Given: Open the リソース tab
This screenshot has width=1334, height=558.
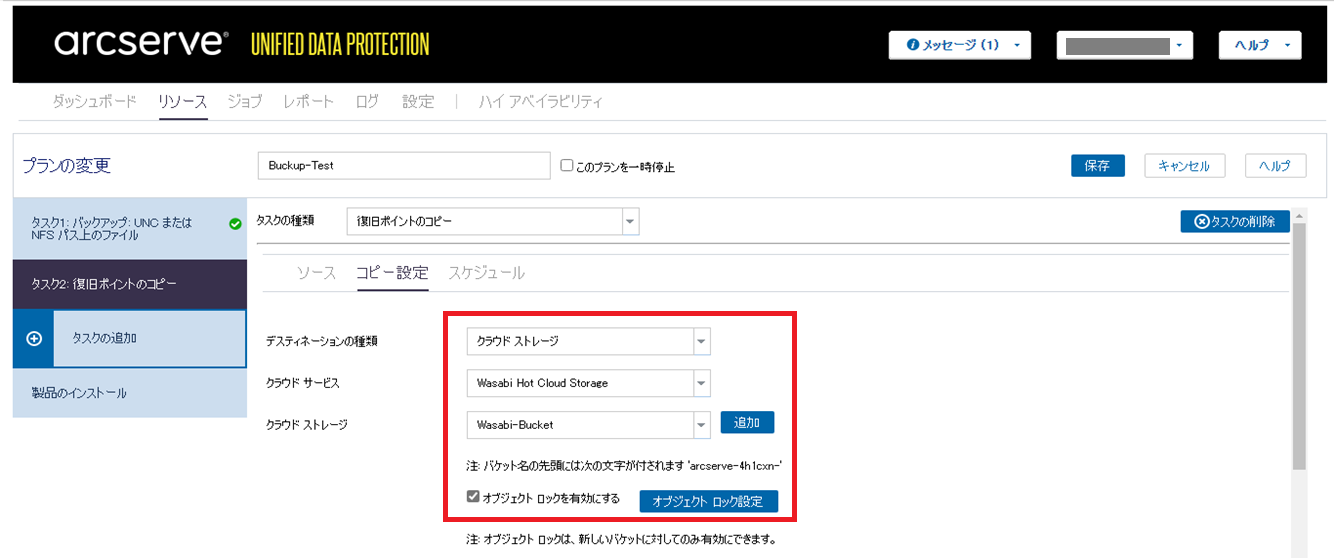Looking at the screenshot, I should tap(182, 101).
